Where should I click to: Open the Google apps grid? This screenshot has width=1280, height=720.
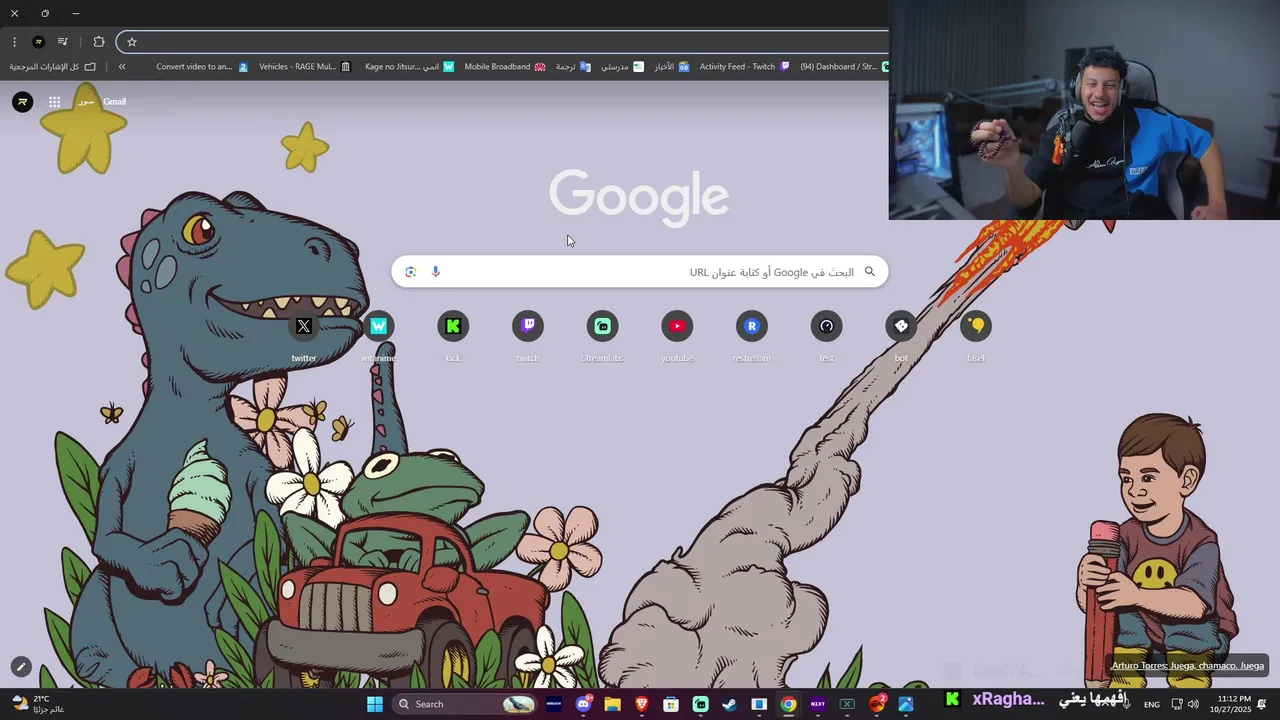(x=54, y=102)
